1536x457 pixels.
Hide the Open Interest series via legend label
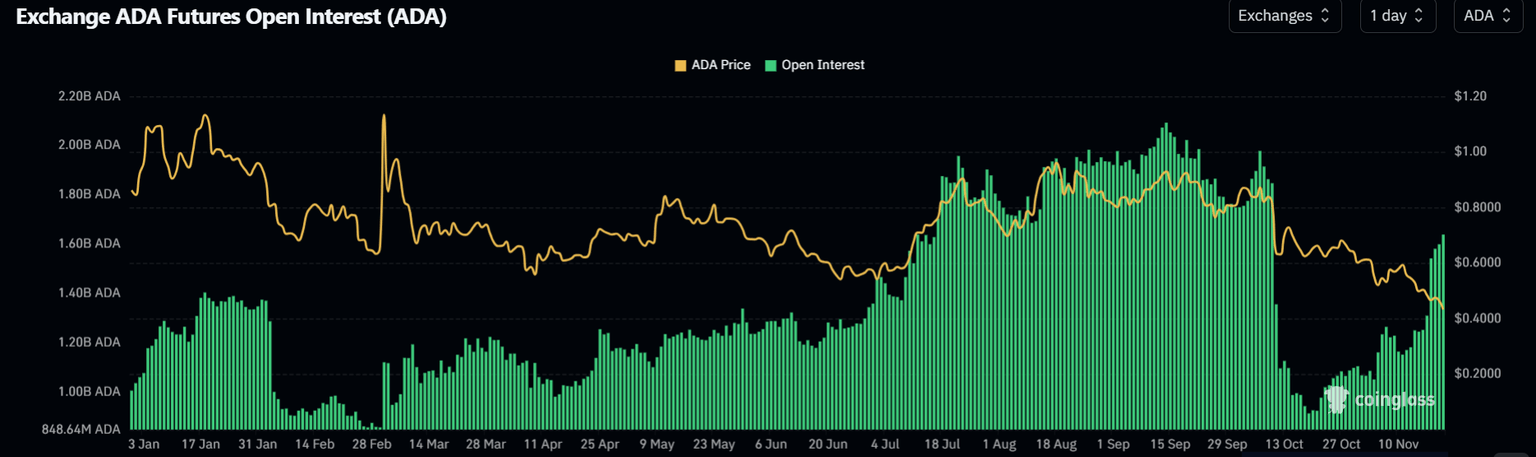coord(822,65)
